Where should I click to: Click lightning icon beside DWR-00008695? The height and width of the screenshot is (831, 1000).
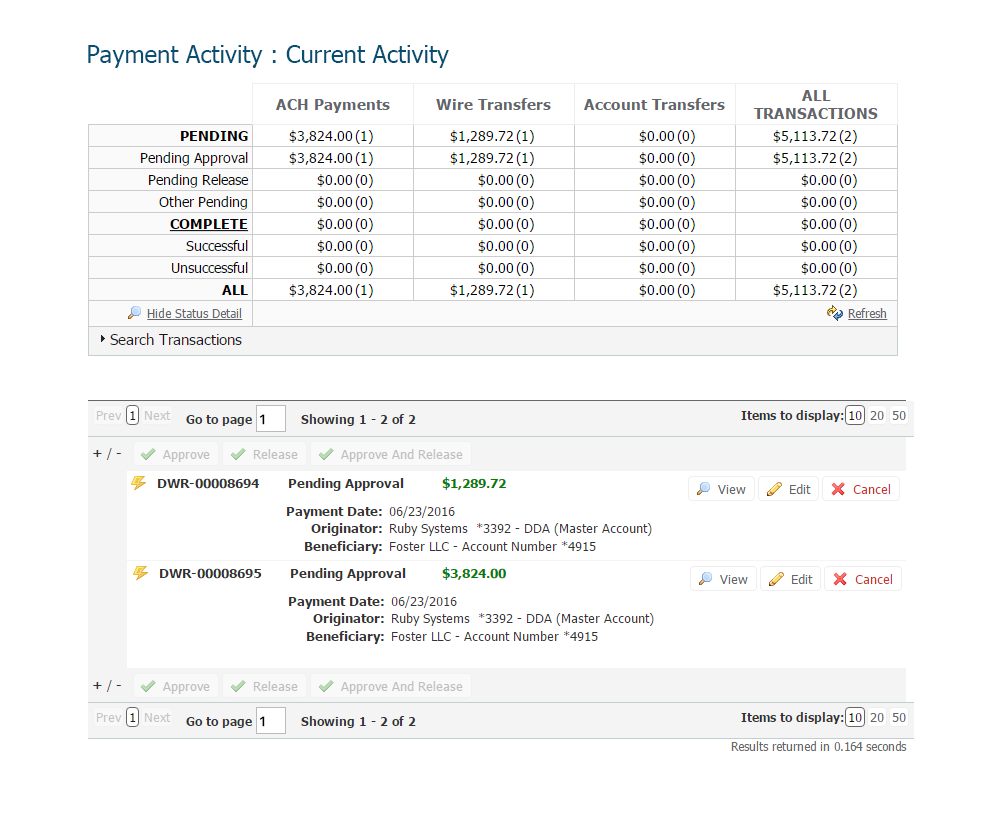141,573
